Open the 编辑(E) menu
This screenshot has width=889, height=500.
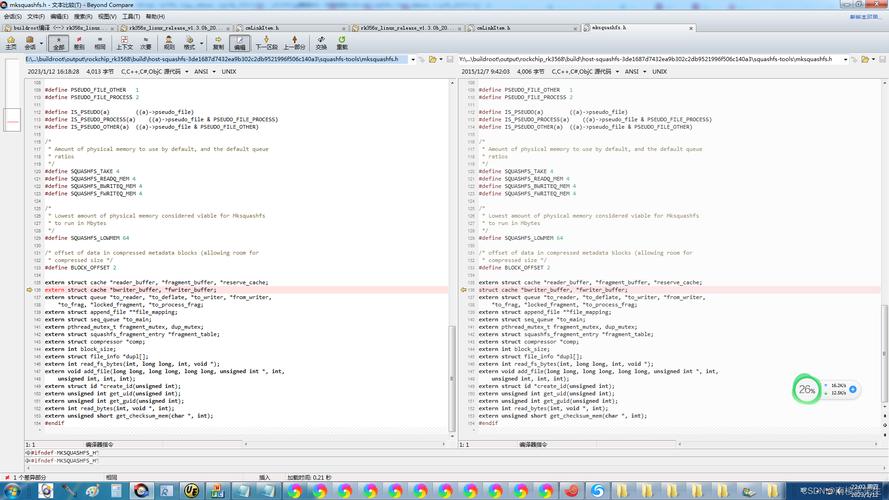(59, 16)
